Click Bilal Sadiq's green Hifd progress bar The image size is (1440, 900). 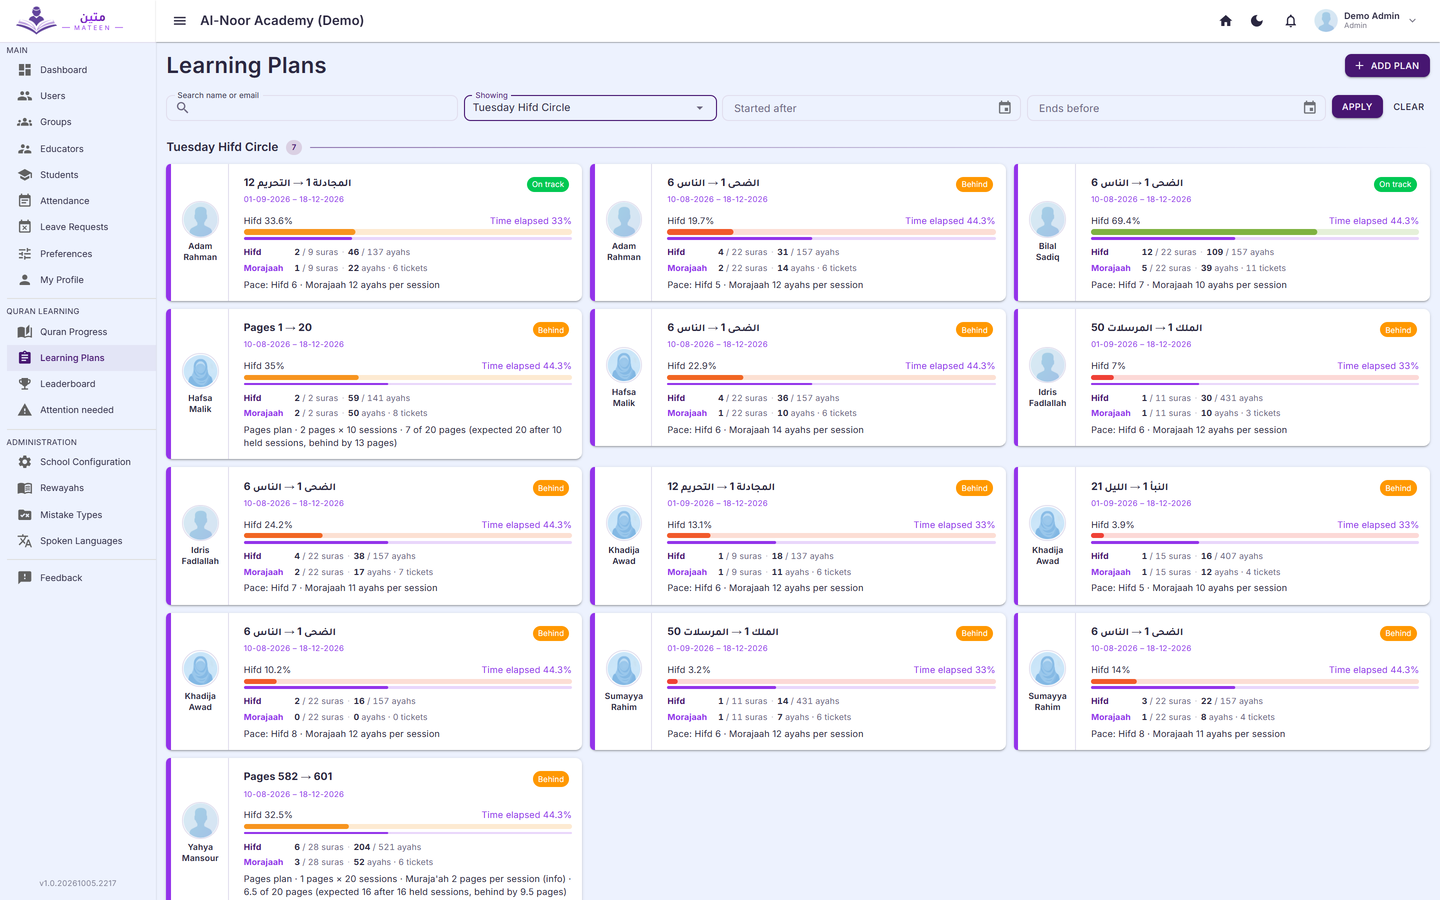(1204, 232)
